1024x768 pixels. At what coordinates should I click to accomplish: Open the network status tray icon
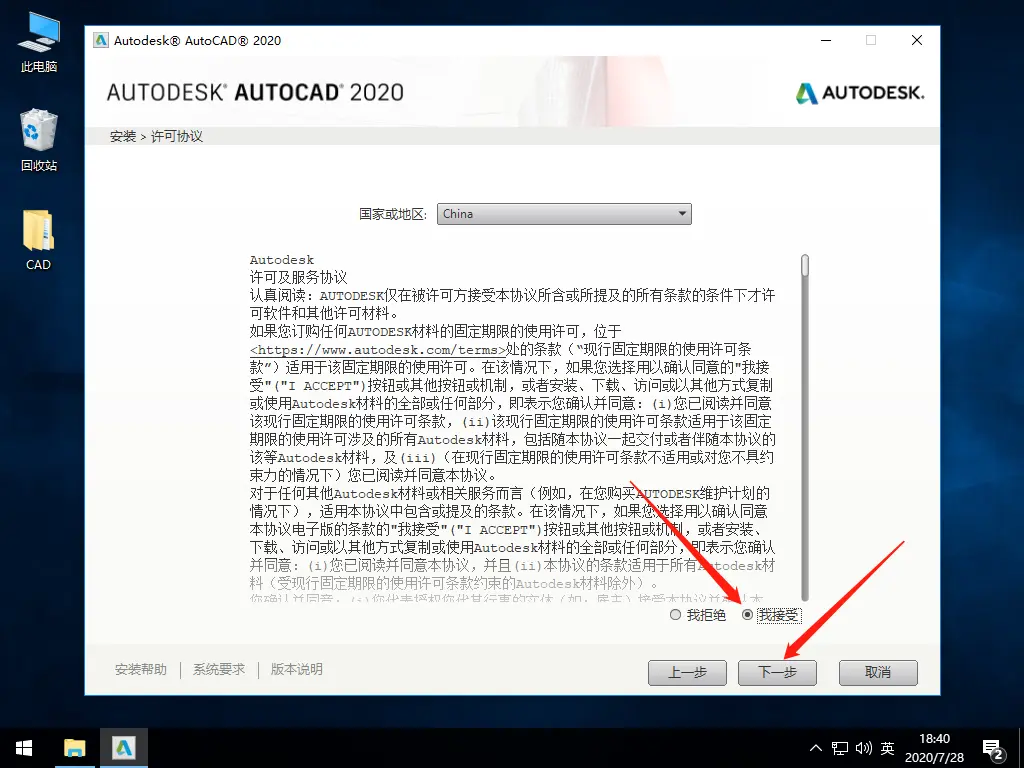(840, 748)
